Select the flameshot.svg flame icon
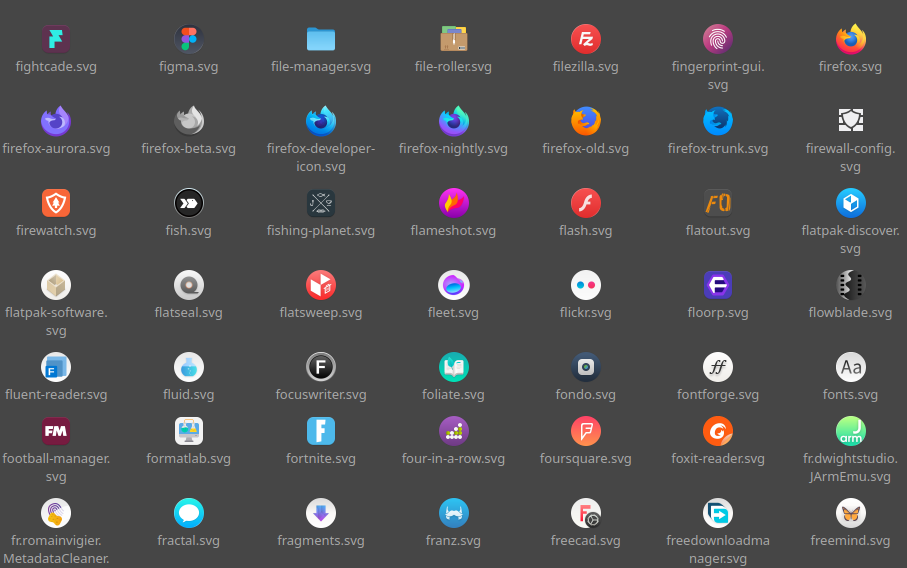 tap(454, 203)
